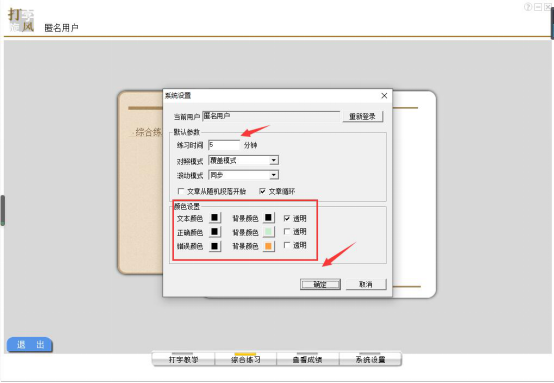
Task: Change light green 背景颜色 swatch
Action: pyautogui.click(x=269, y=232)
